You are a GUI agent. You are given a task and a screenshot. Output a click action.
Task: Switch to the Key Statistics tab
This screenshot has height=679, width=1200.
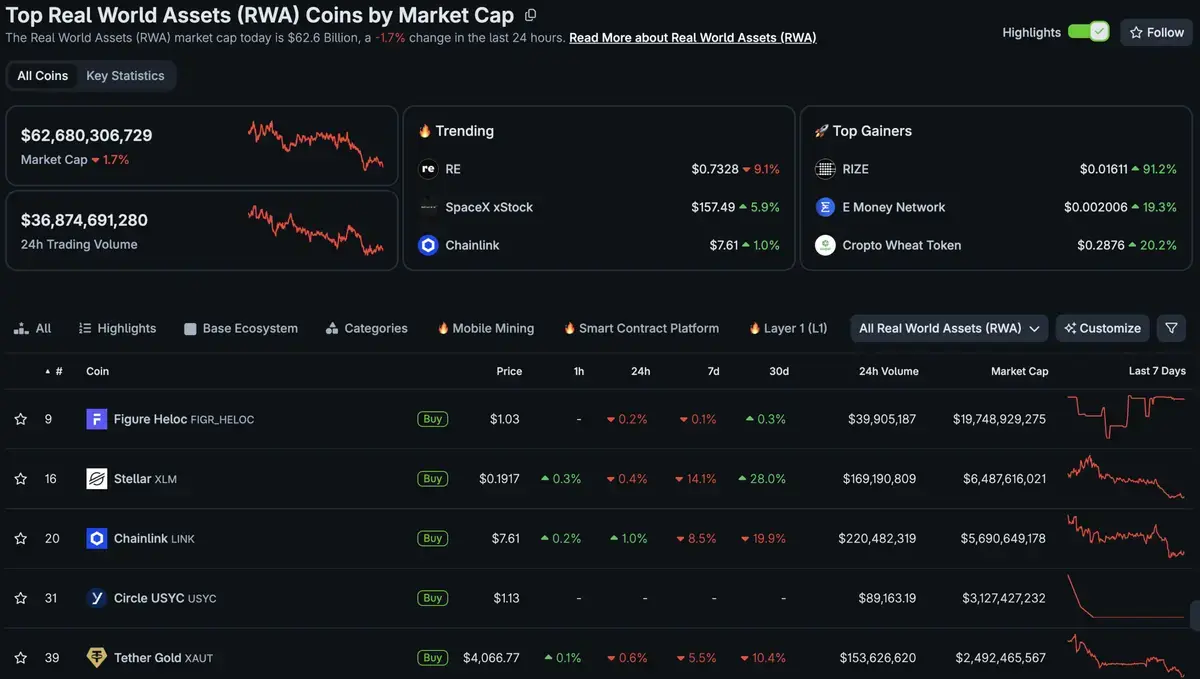125,76
